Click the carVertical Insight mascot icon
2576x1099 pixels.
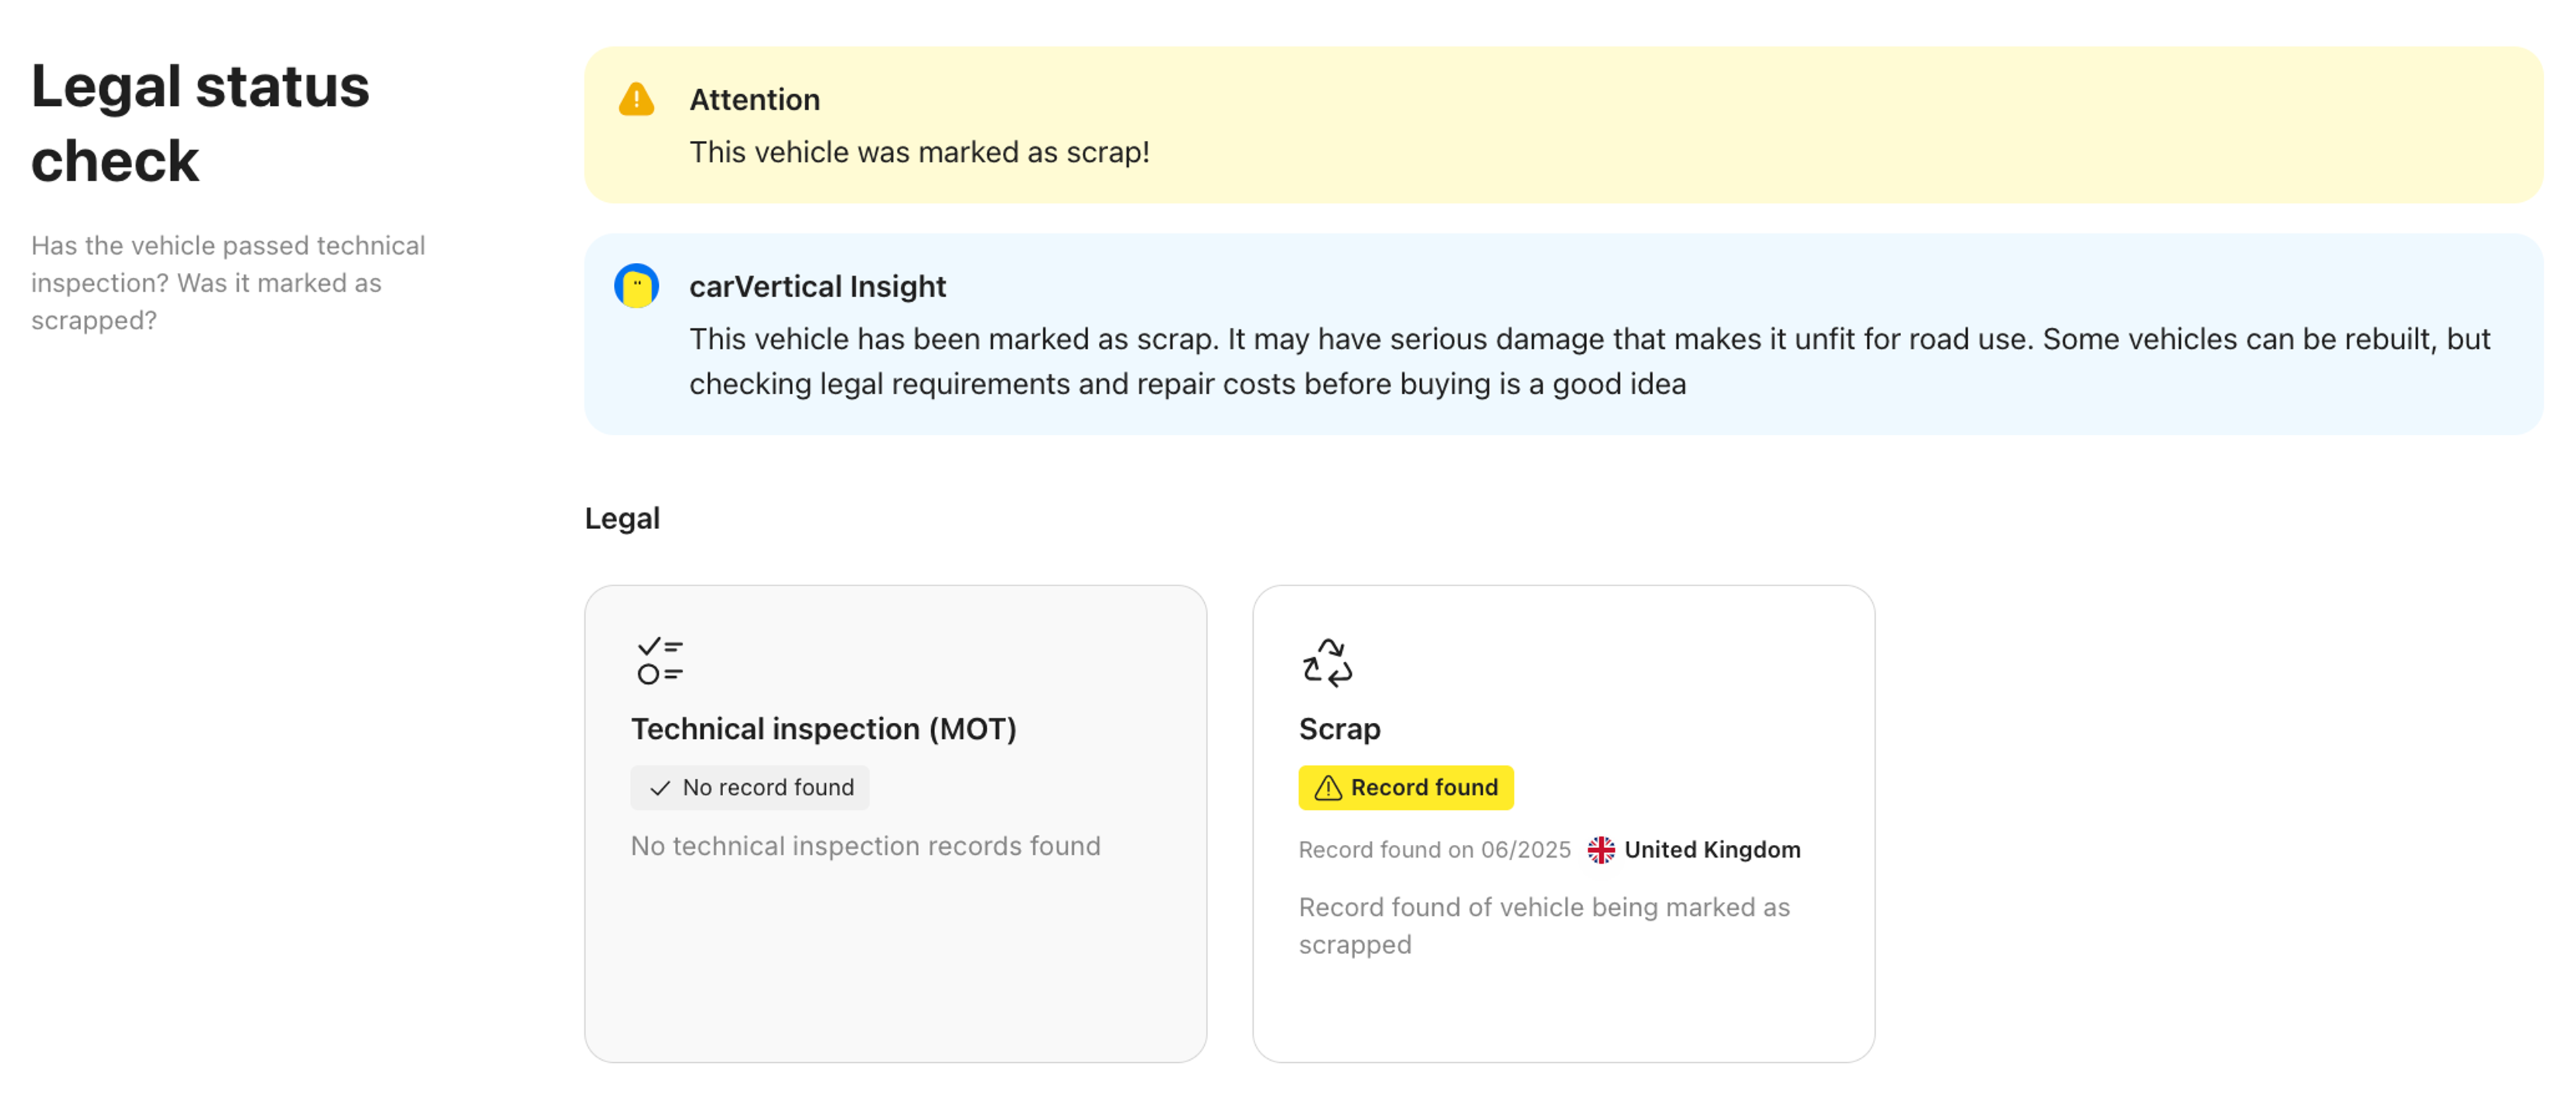636,286
